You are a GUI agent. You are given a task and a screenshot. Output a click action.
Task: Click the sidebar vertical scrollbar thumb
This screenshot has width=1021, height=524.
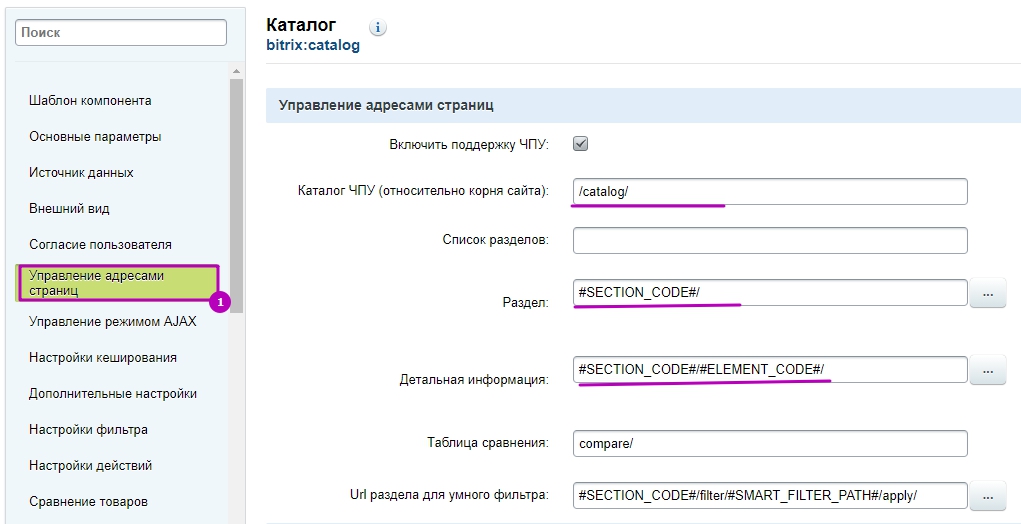[x=236, y=195]
